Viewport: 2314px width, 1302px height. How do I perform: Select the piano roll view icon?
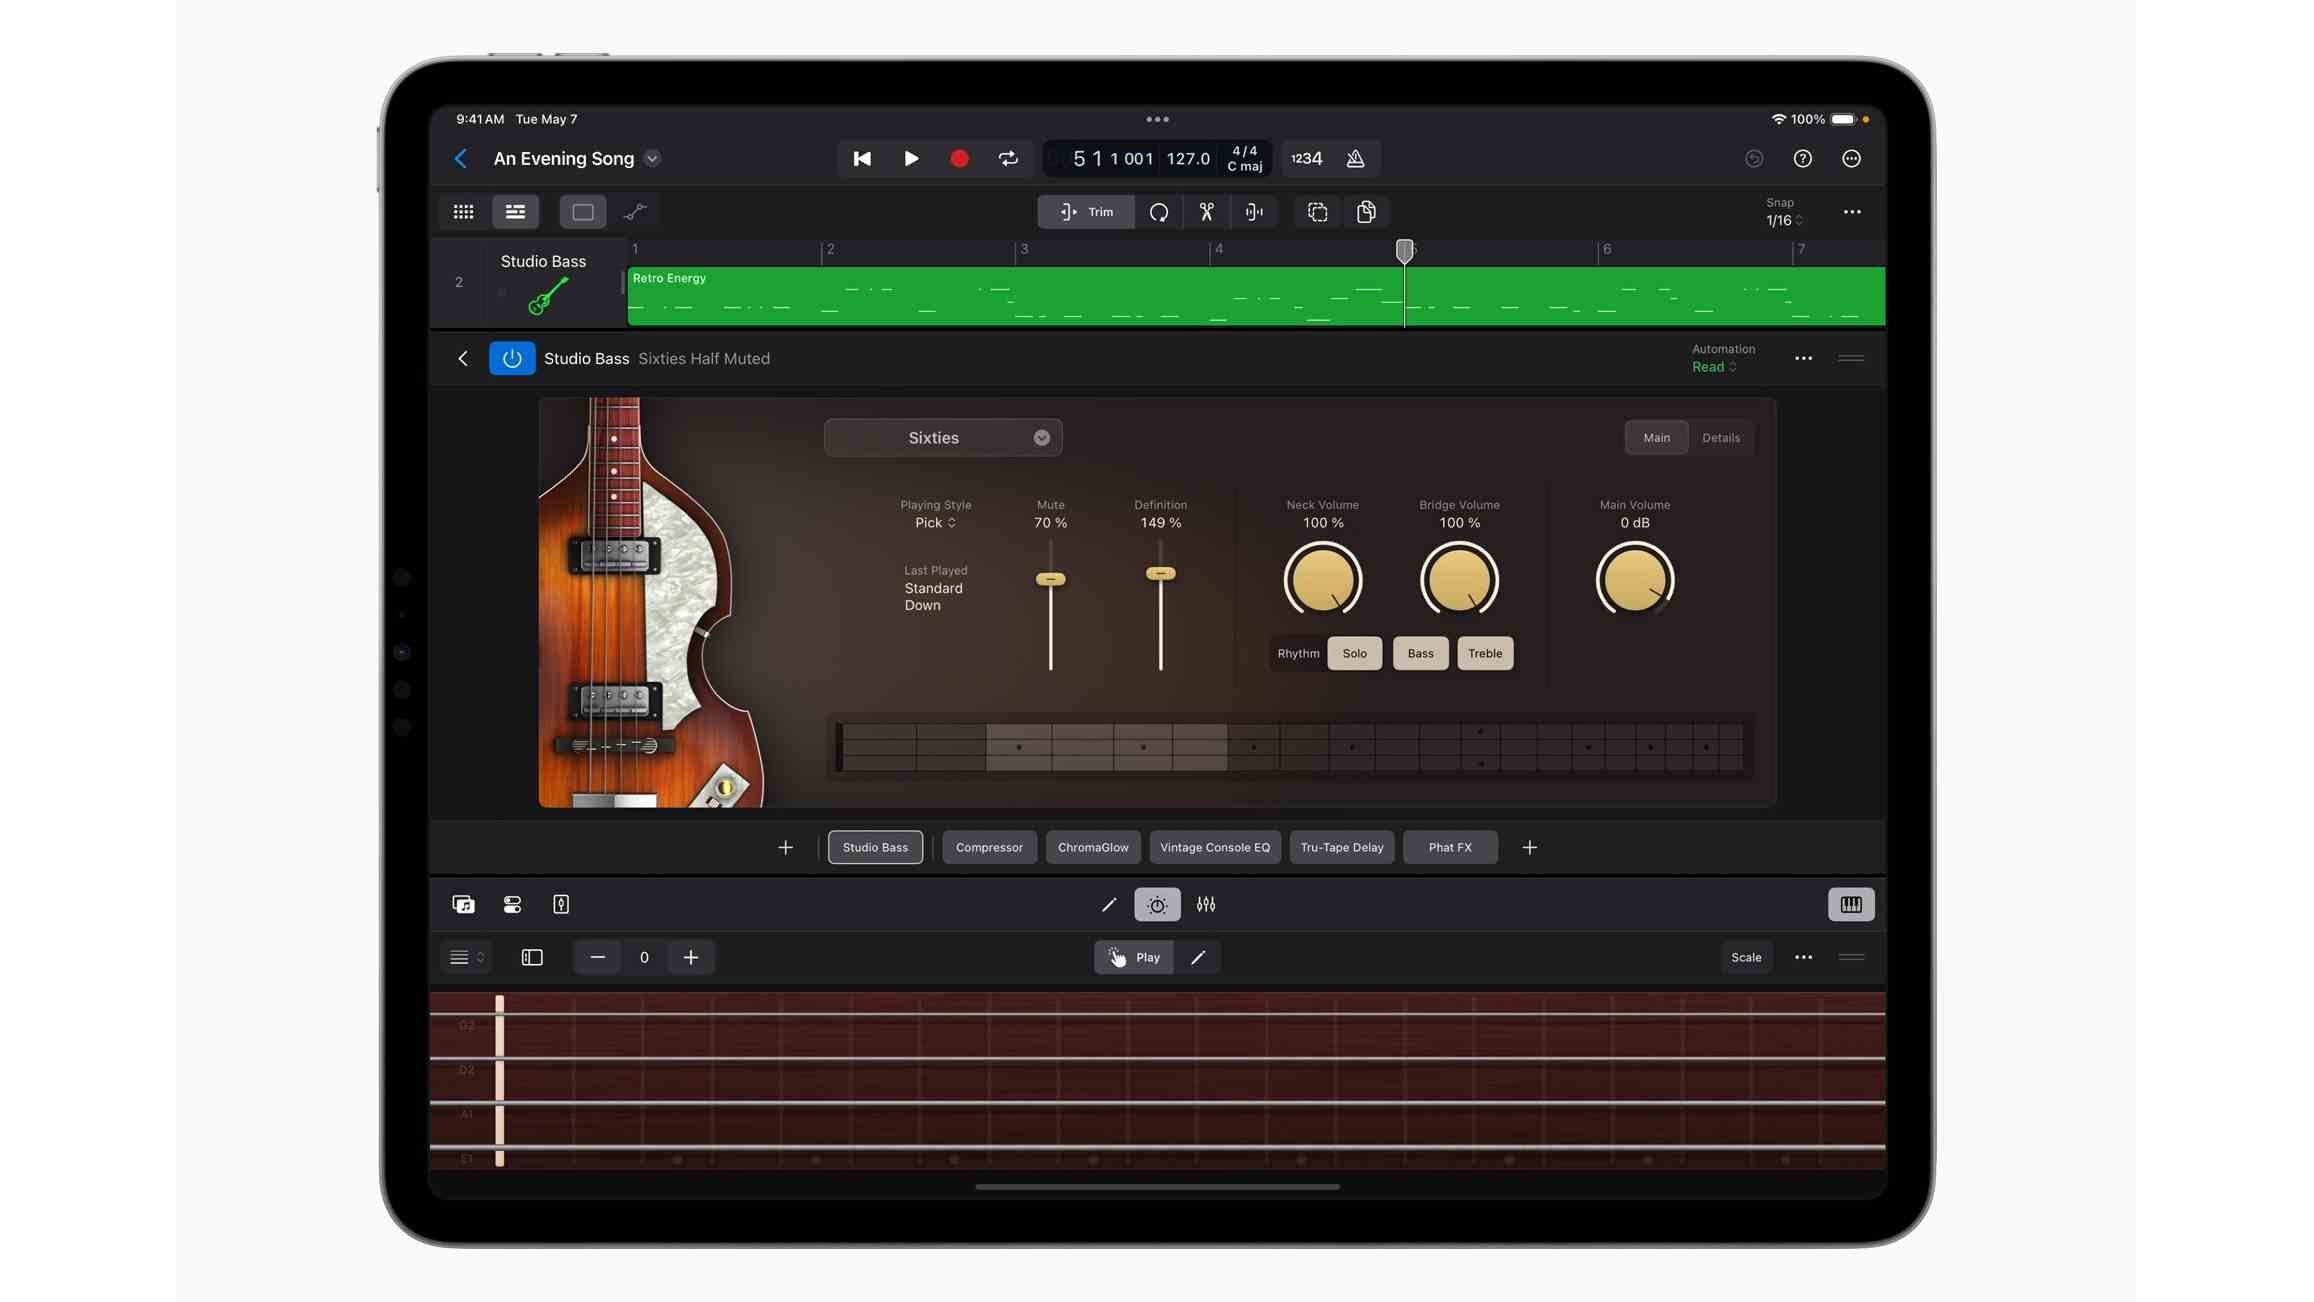pyautogui.click(x=1850, y=905)
